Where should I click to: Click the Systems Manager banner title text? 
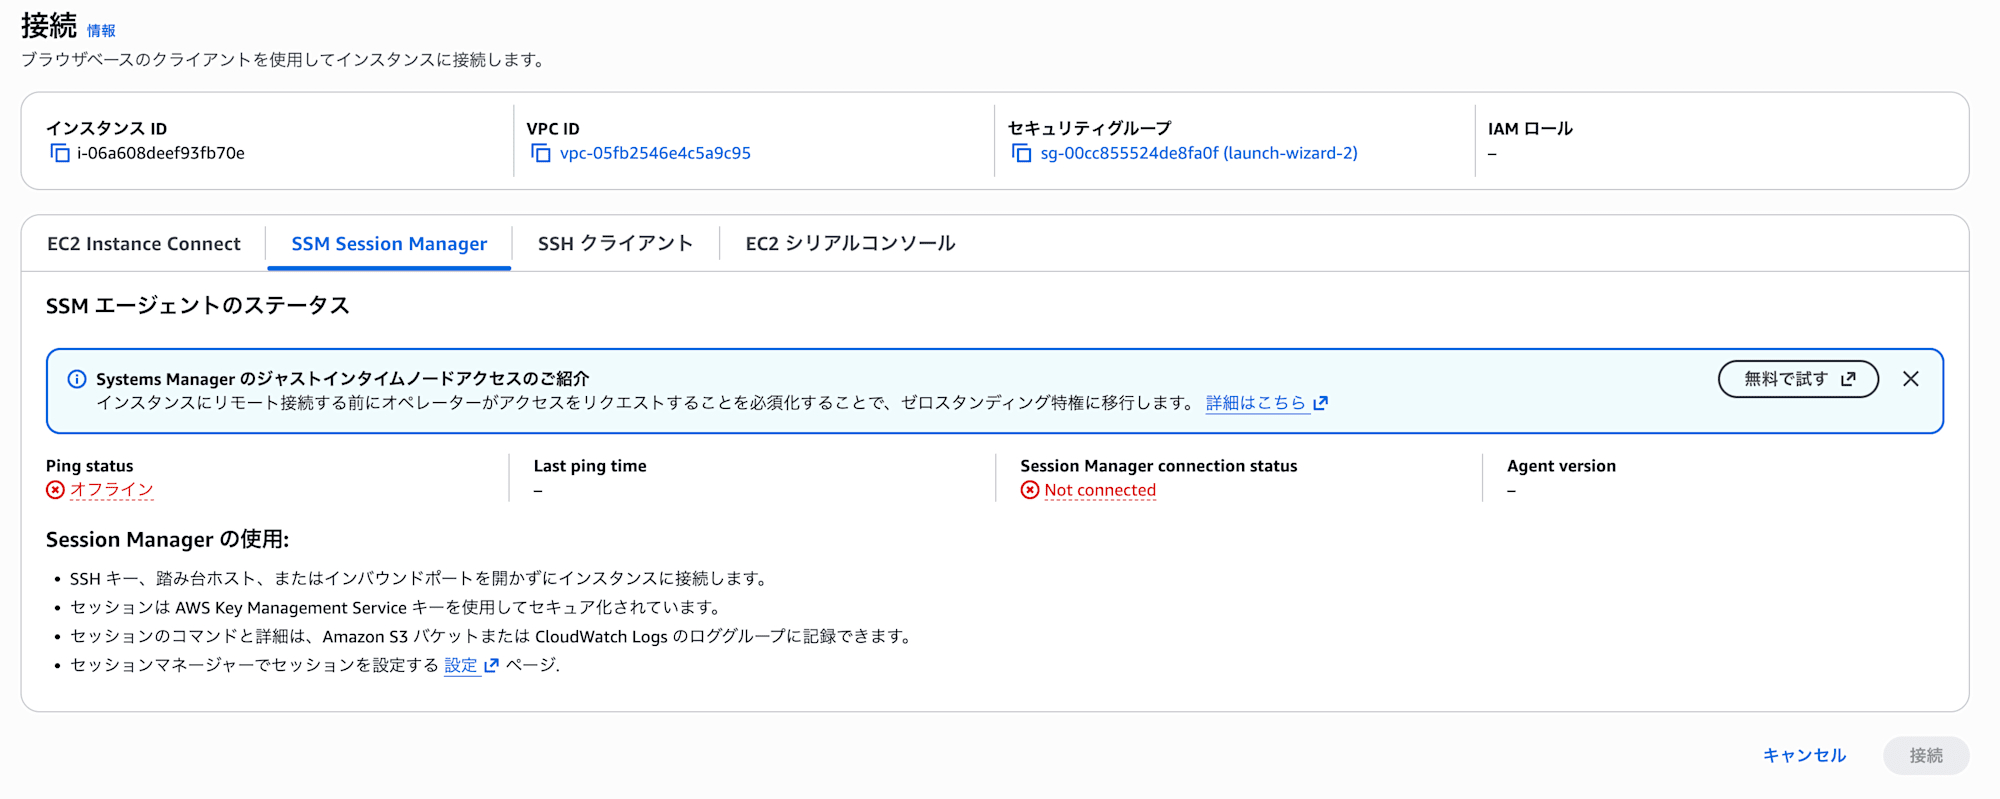(x=343, y=379)
